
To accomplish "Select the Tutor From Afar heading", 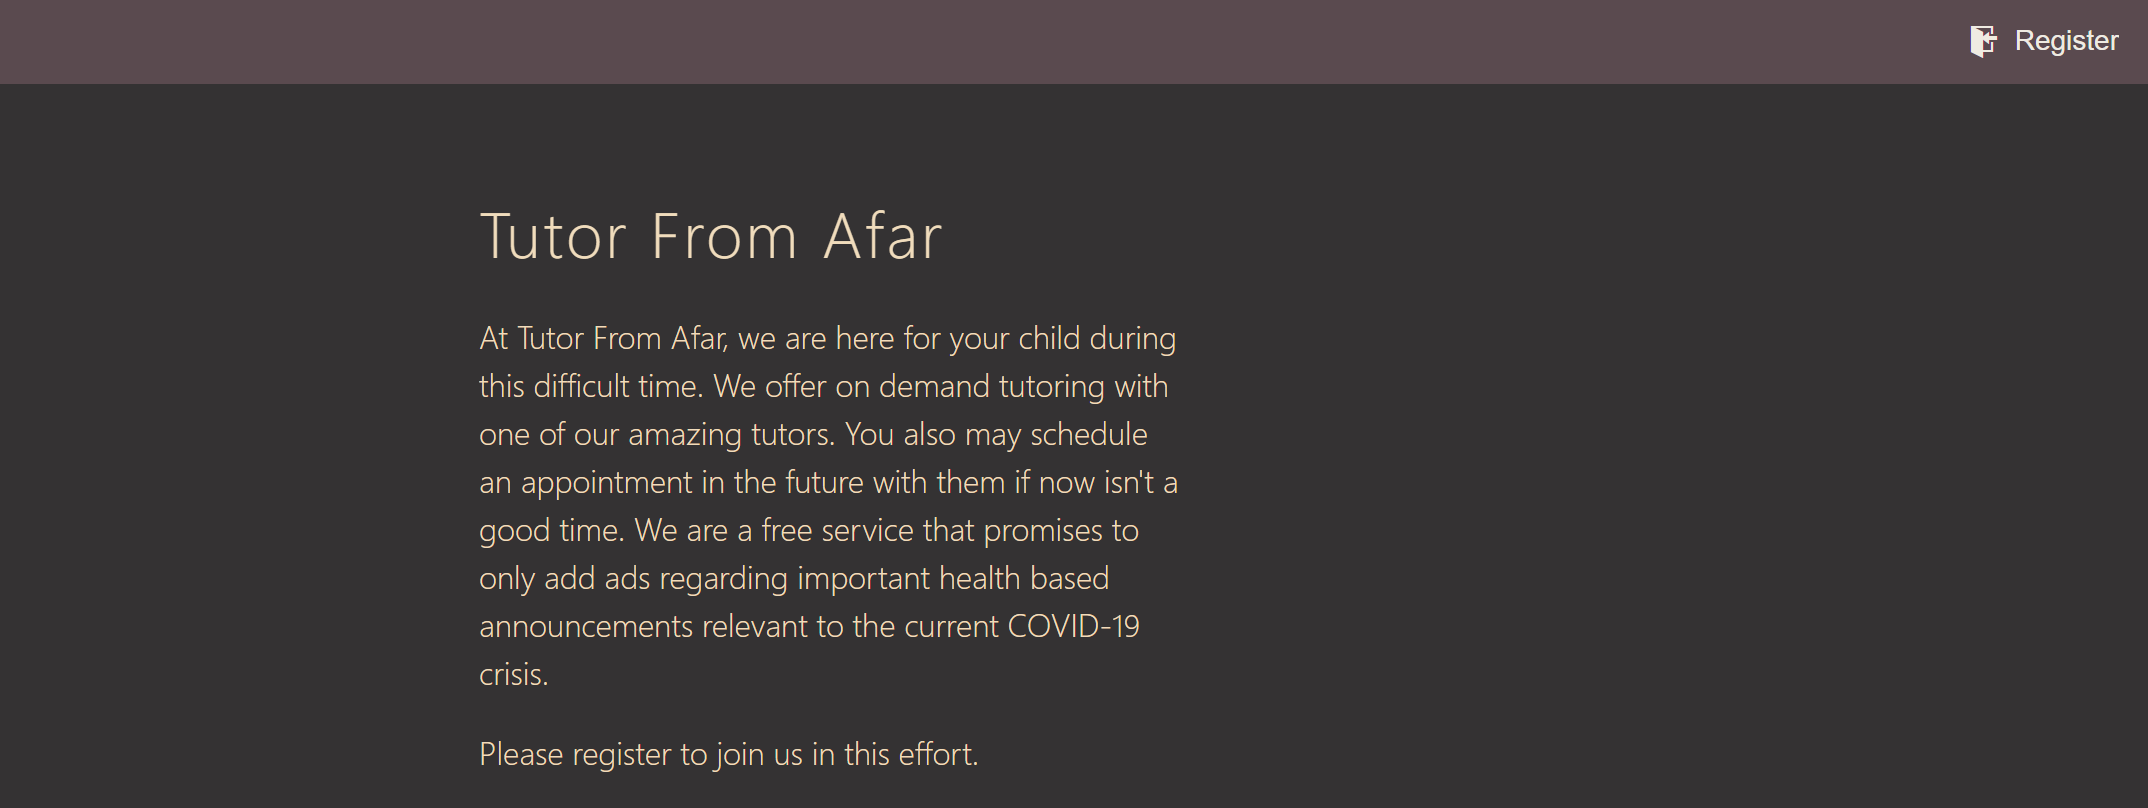I will [x=711, y=237].
